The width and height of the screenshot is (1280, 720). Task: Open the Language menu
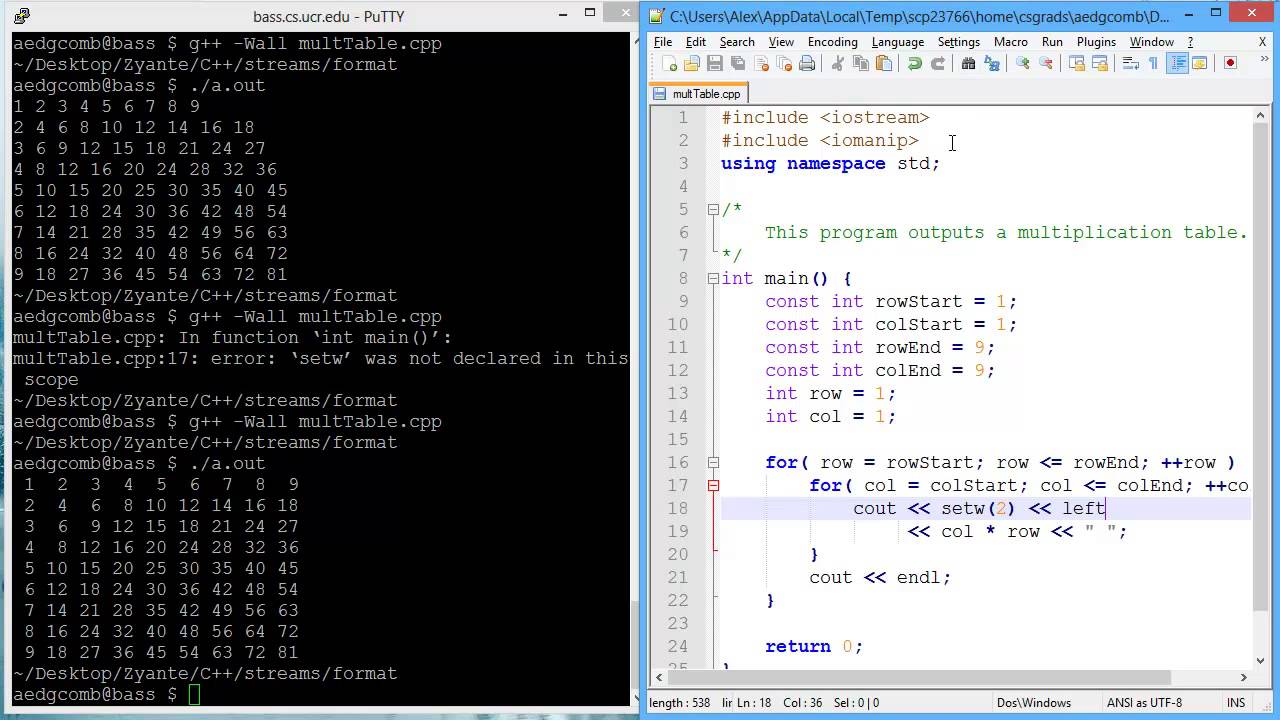898,42
